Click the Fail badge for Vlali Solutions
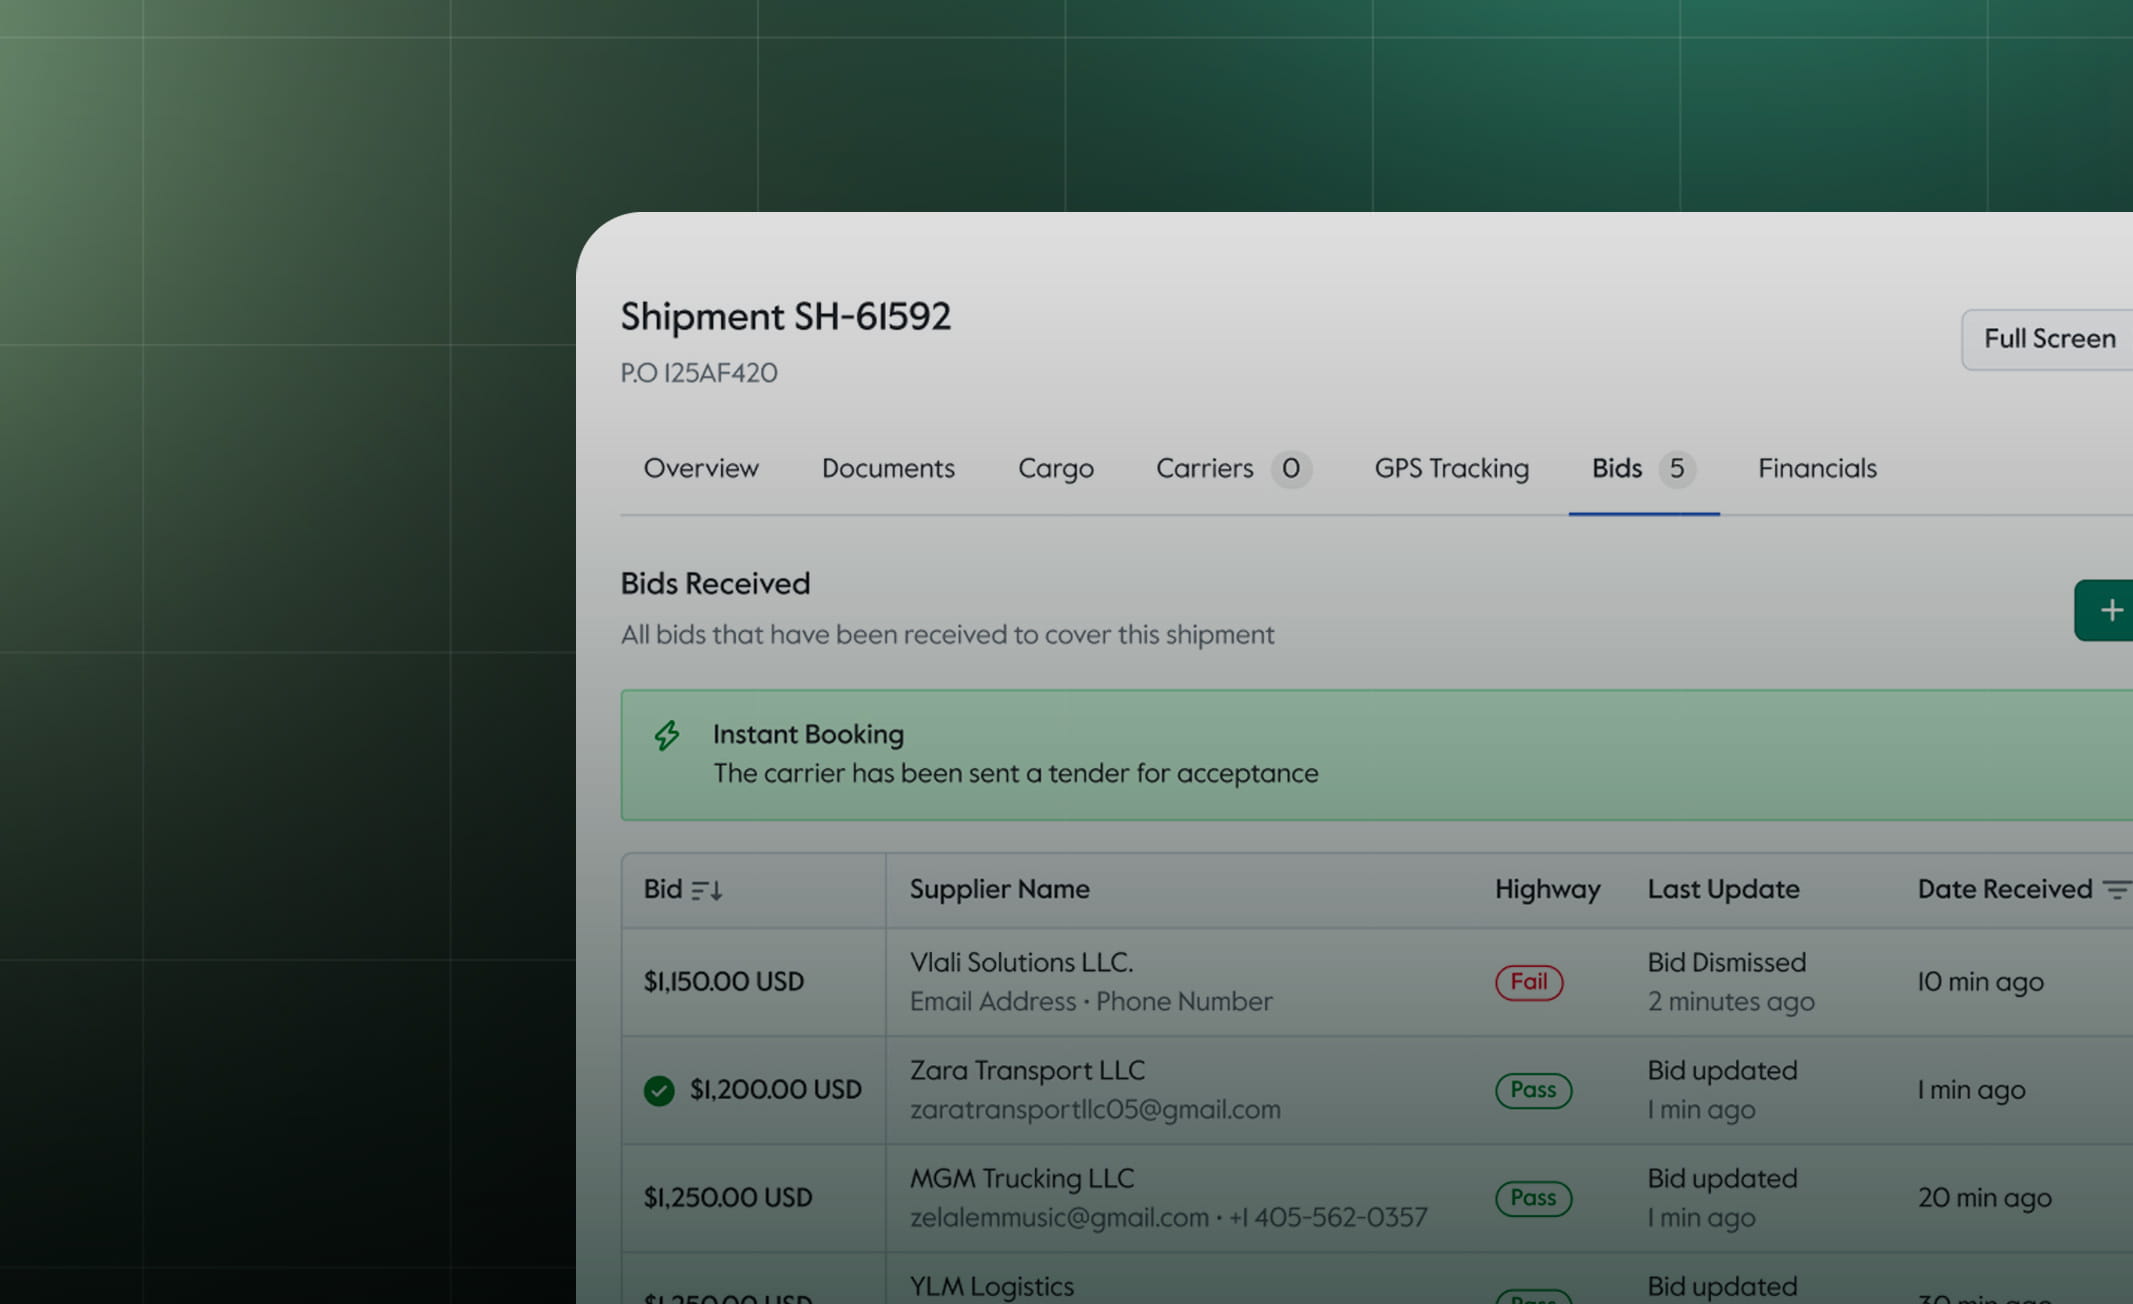Viewport: 2133px width, 1304px height. (1528, 982)
